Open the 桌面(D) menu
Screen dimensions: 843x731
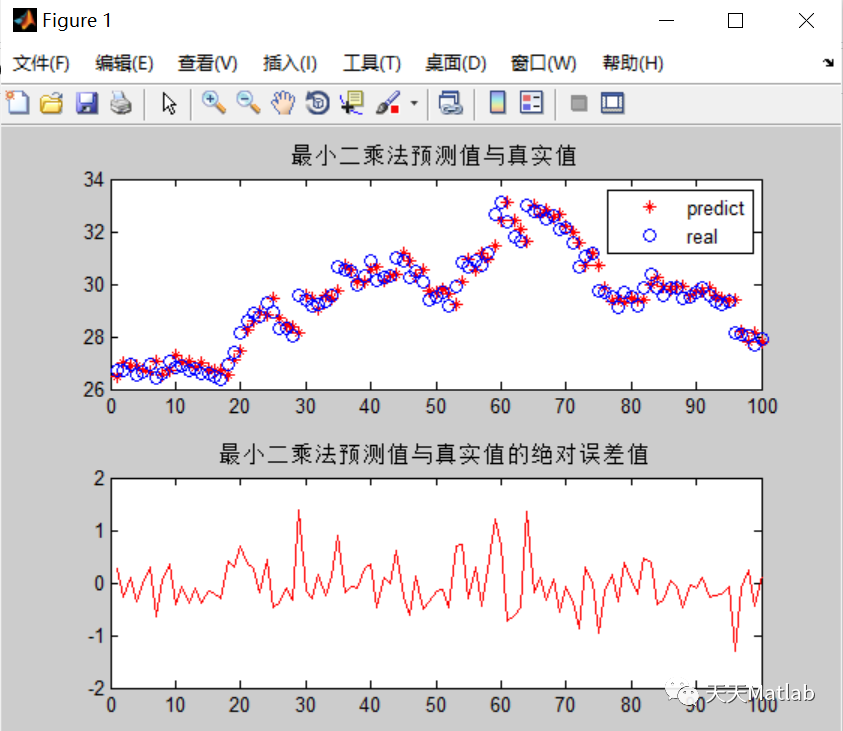[455, 63]
